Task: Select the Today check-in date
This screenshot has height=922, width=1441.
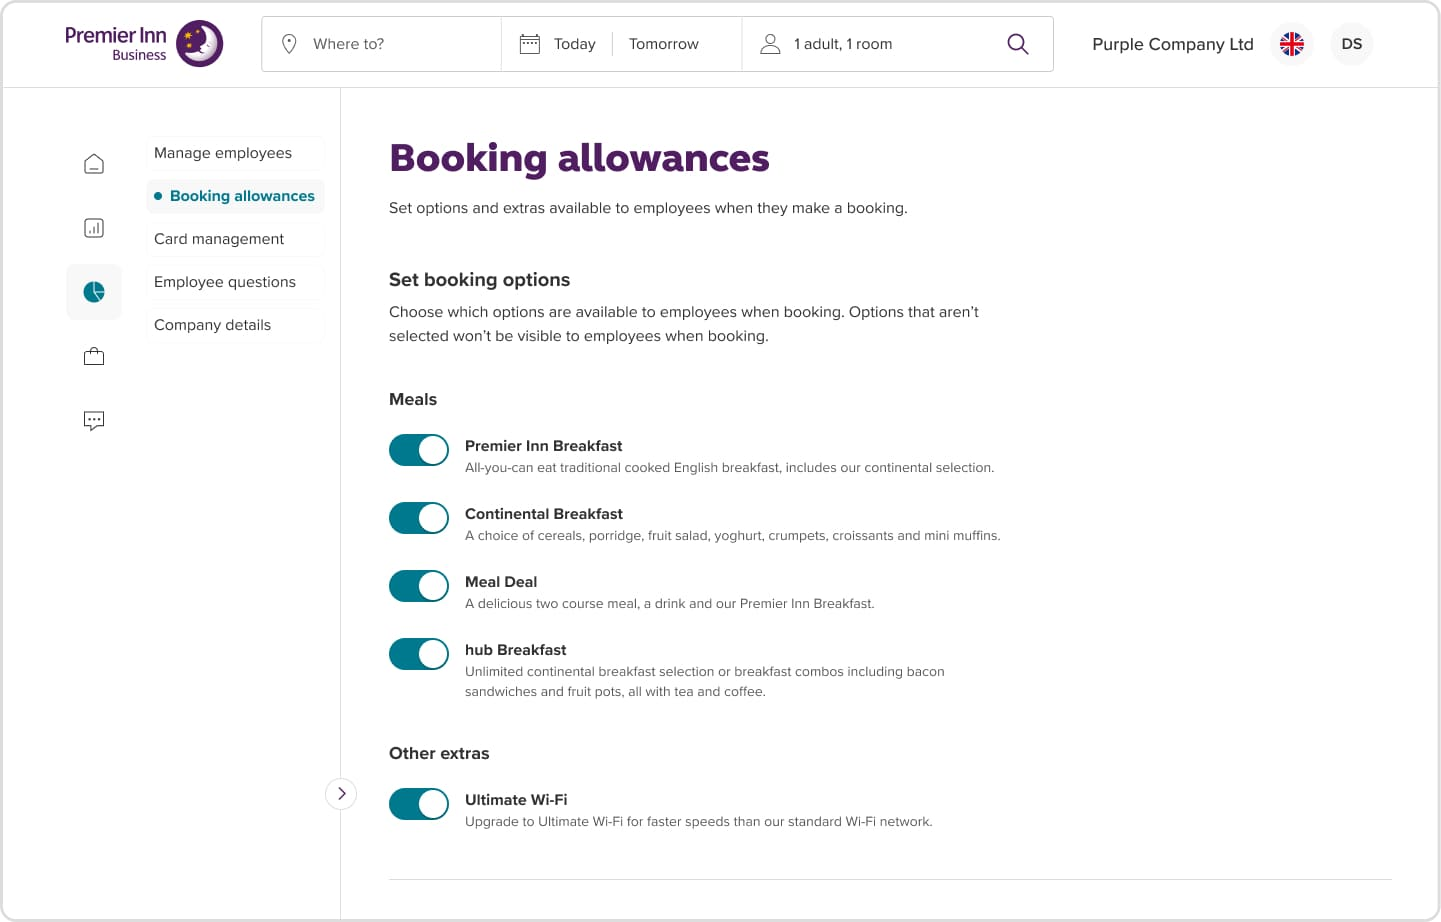Action: click(x=574, y=44)
